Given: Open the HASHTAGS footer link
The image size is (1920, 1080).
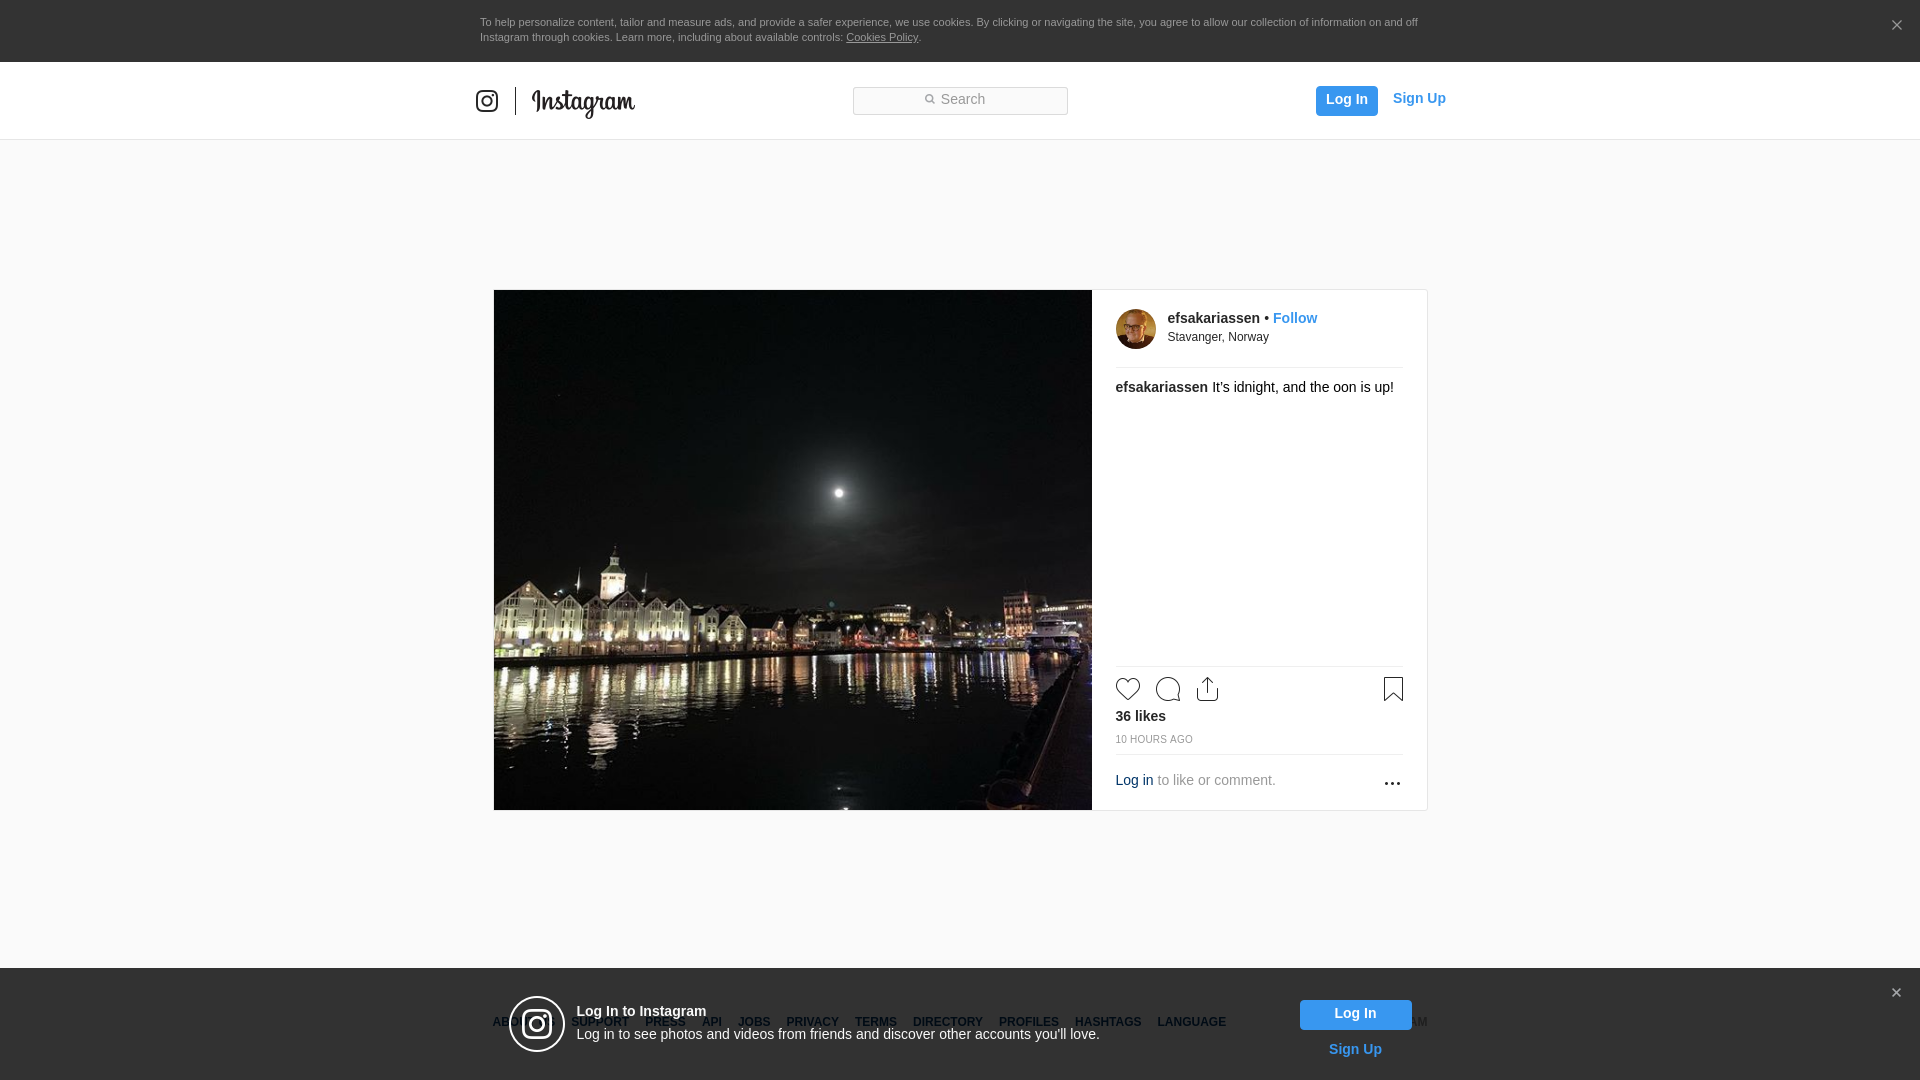Looking at the screenshot, I should tap(1107, 1023).
